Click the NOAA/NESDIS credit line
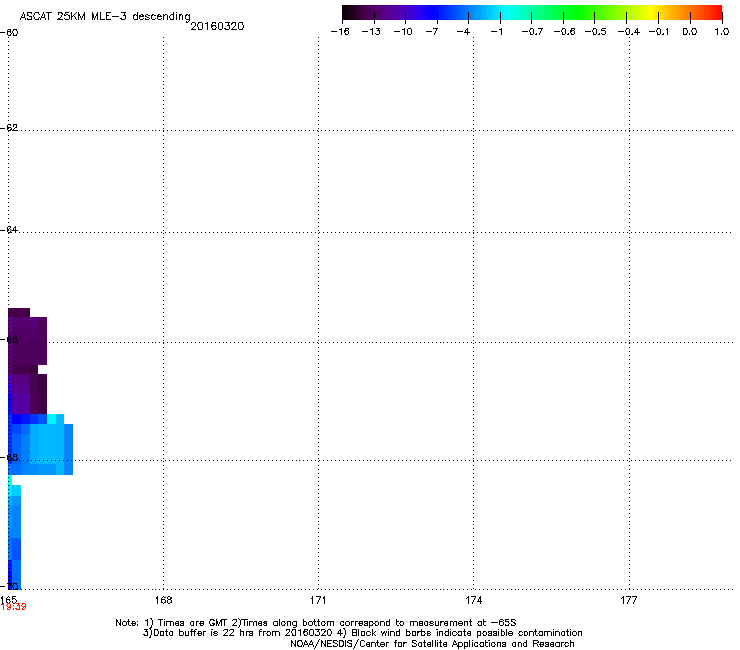 click(432, 644)
